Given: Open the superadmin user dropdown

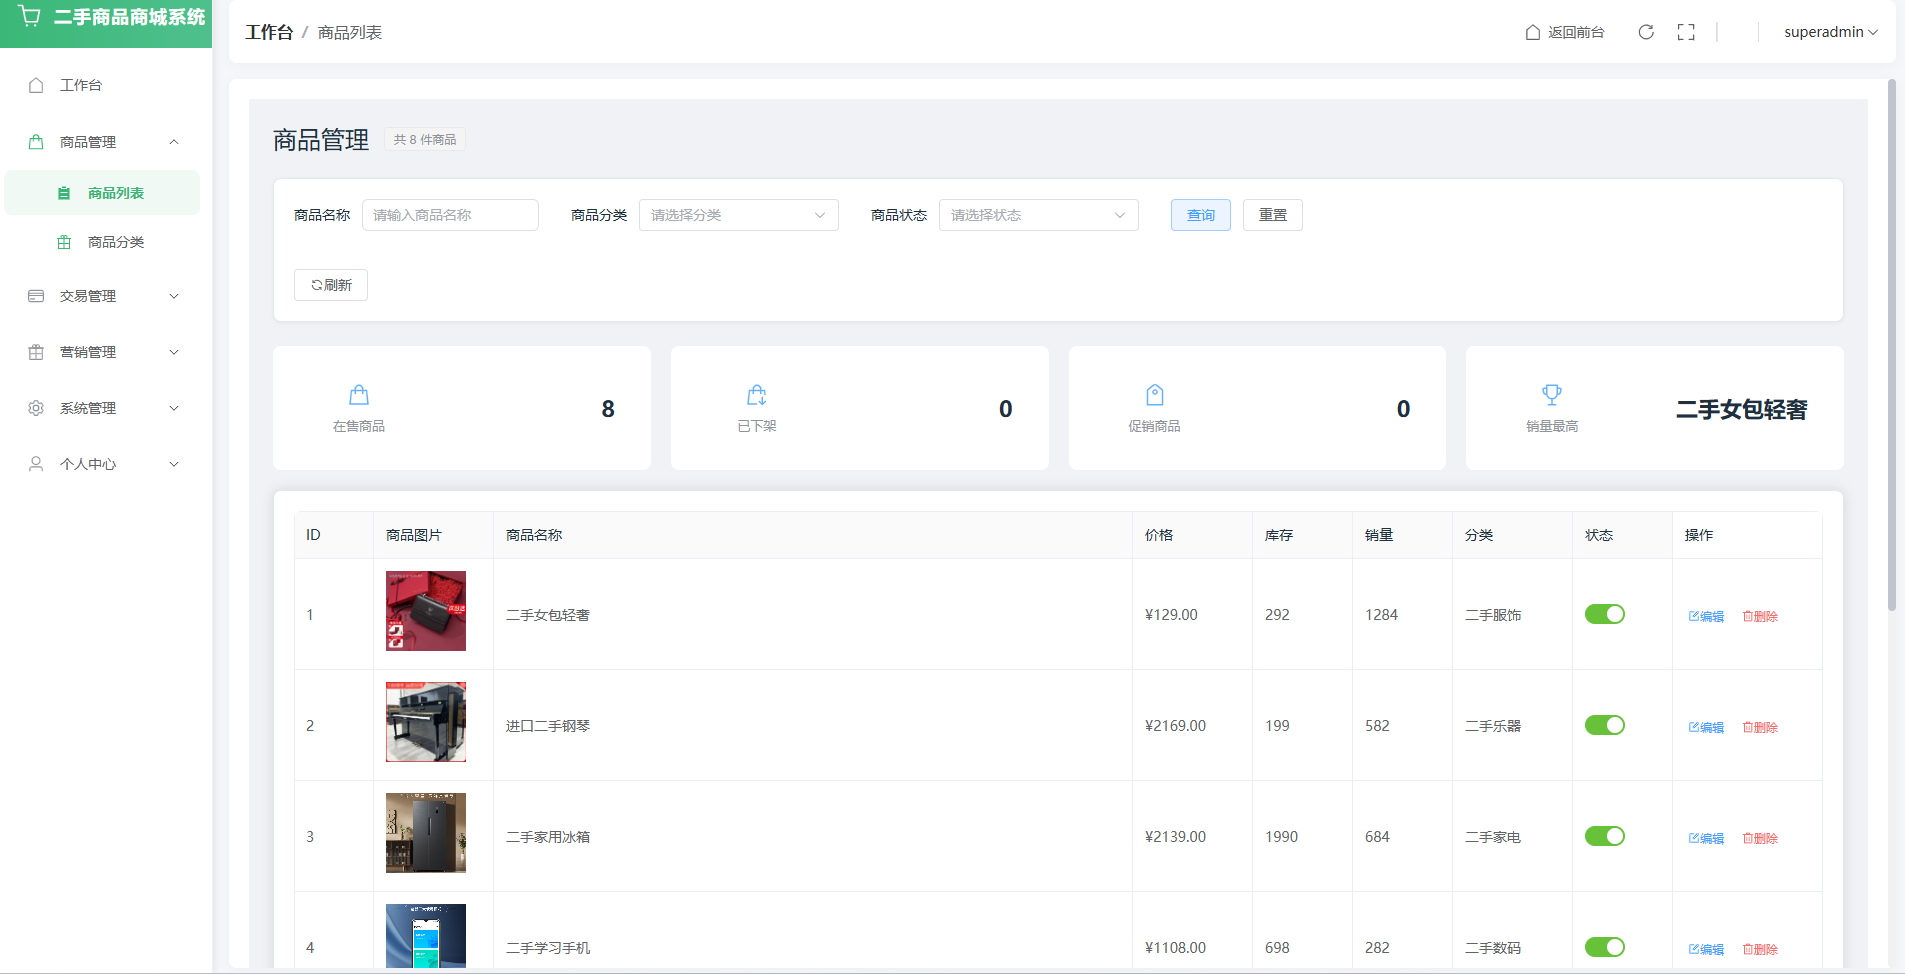Looking at the screenshot, I should point(1830,32).
